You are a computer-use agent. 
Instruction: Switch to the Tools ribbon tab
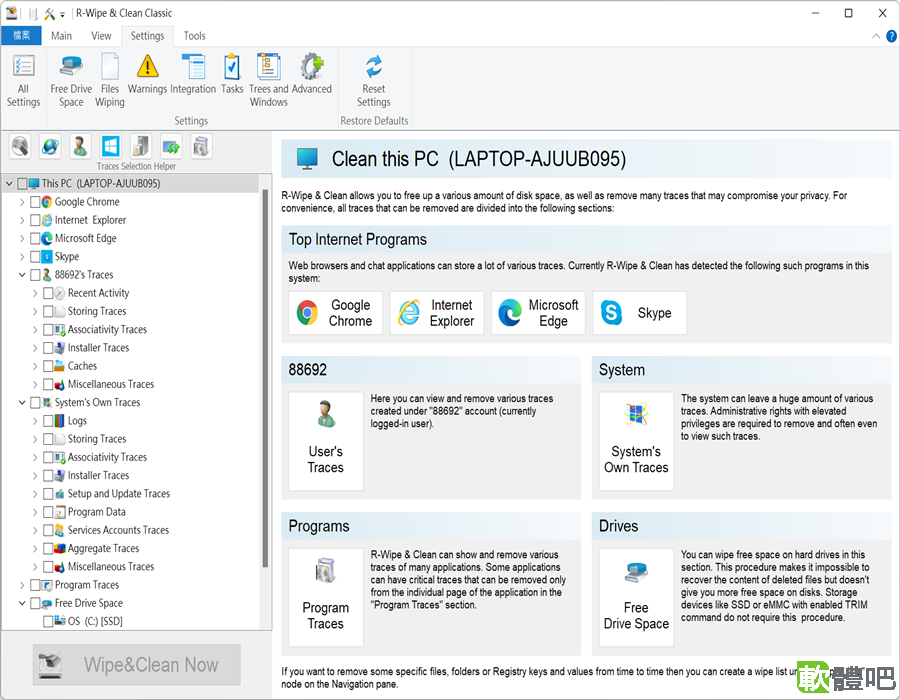pos(195,36)
